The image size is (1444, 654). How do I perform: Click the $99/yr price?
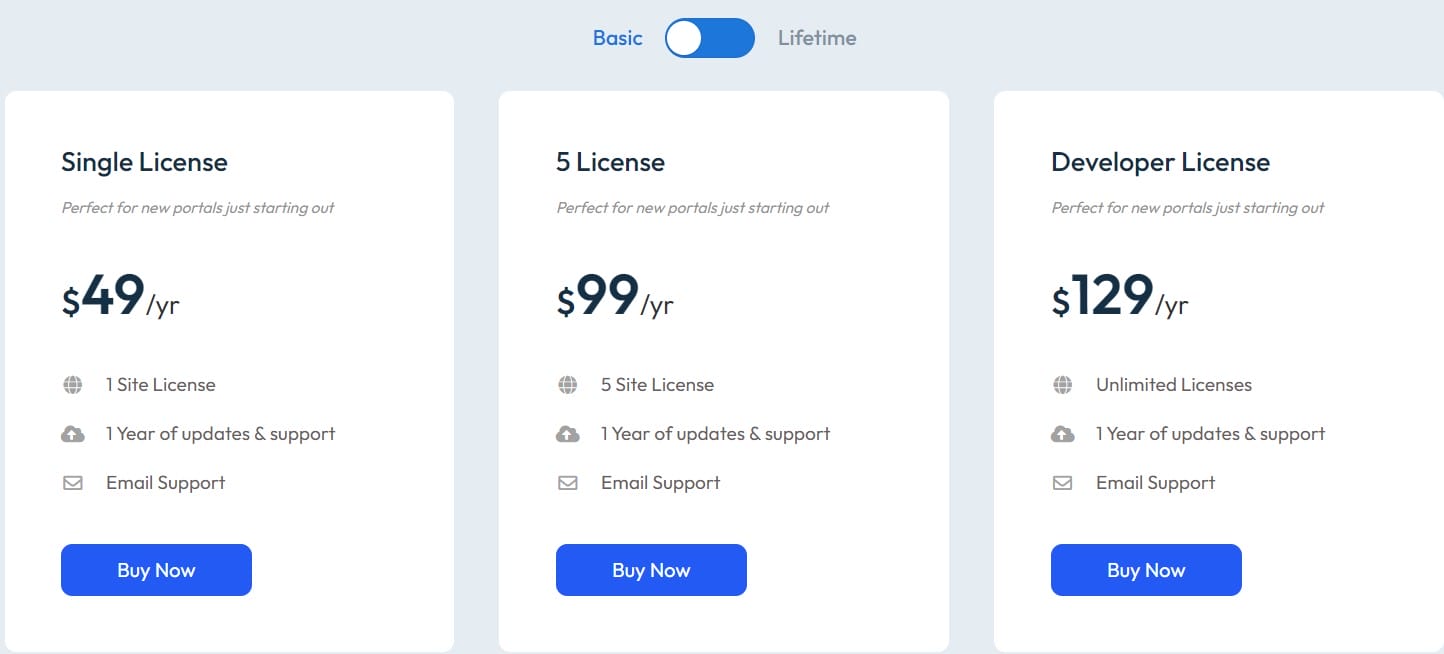[x=614, y=297]
